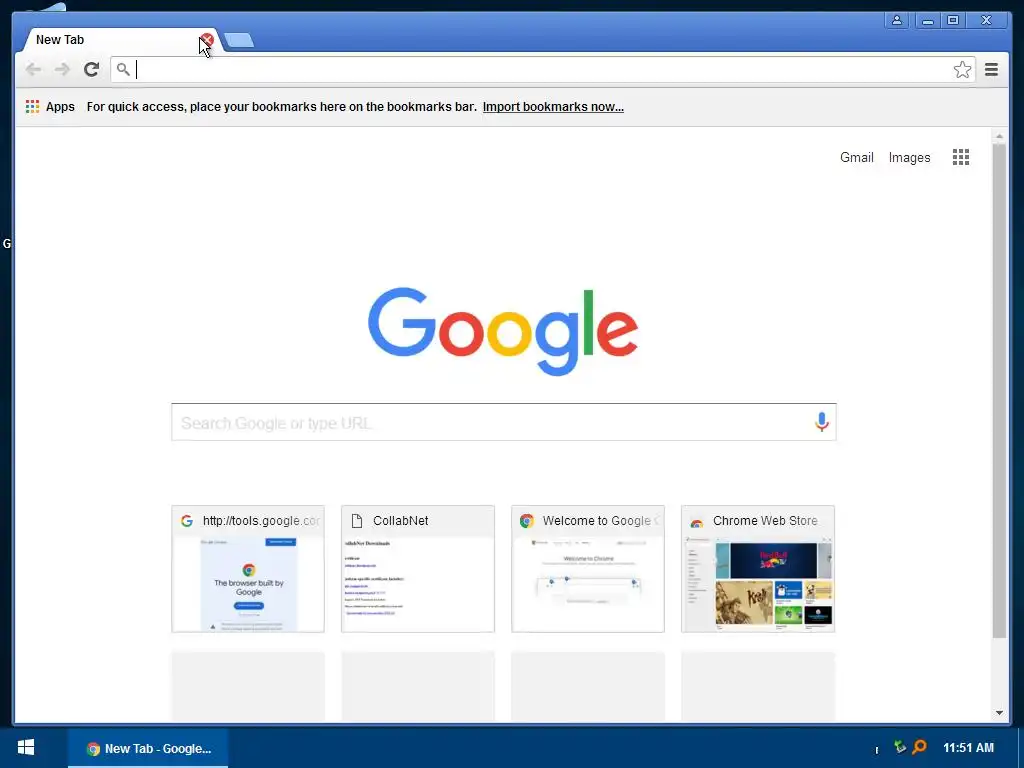Click the browser back arrow
The height and width of the screenshot is (768, 1024).
(x=33, y=69)
